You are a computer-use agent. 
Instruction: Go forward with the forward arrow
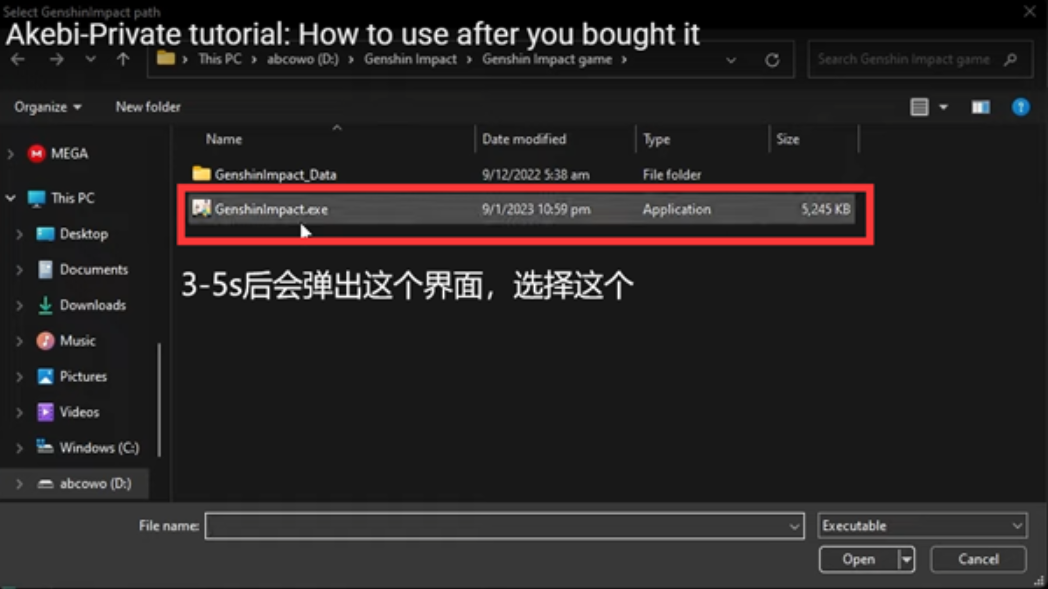click(56, 60)
